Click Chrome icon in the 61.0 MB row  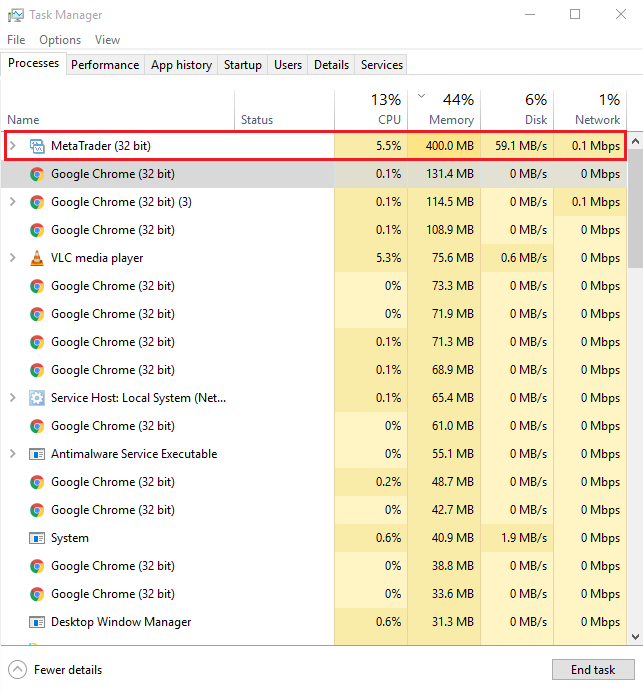tap(37, 426)
